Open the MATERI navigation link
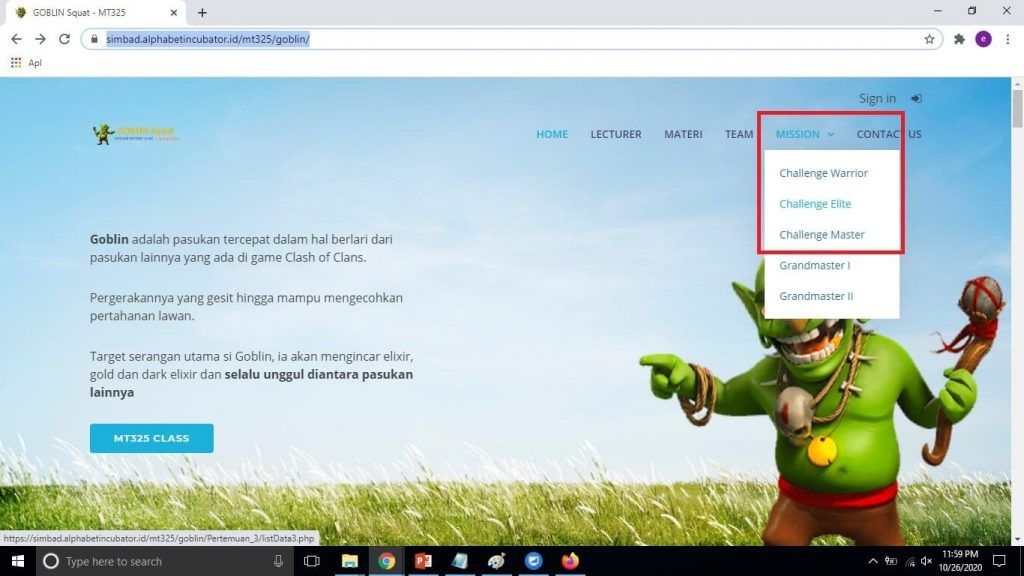The height and width of the screenshot is (576, 1024). (x=683, y=134)
